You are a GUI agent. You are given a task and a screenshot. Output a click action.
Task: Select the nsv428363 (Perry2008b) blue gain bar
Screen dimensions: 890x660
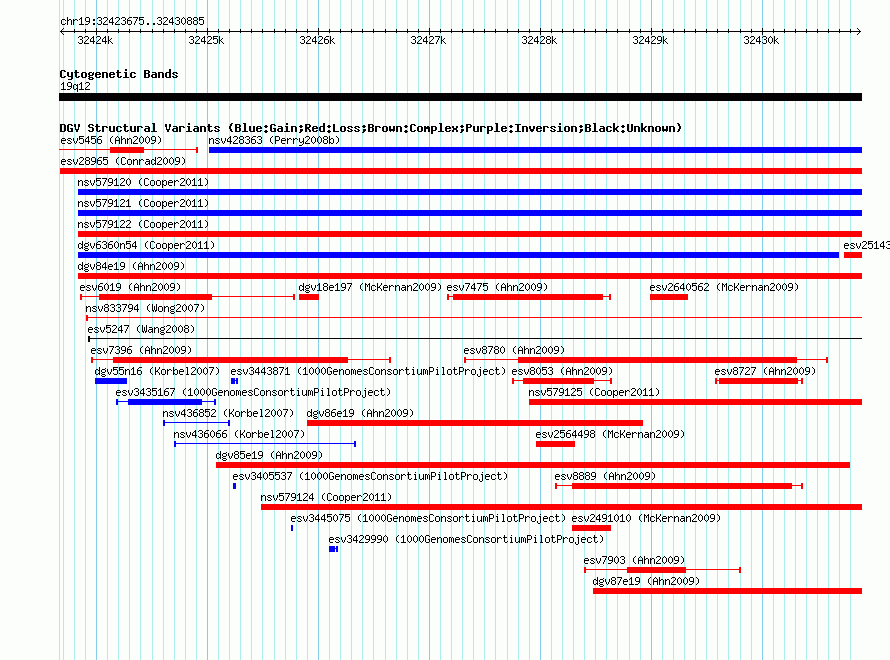point(535,150)
